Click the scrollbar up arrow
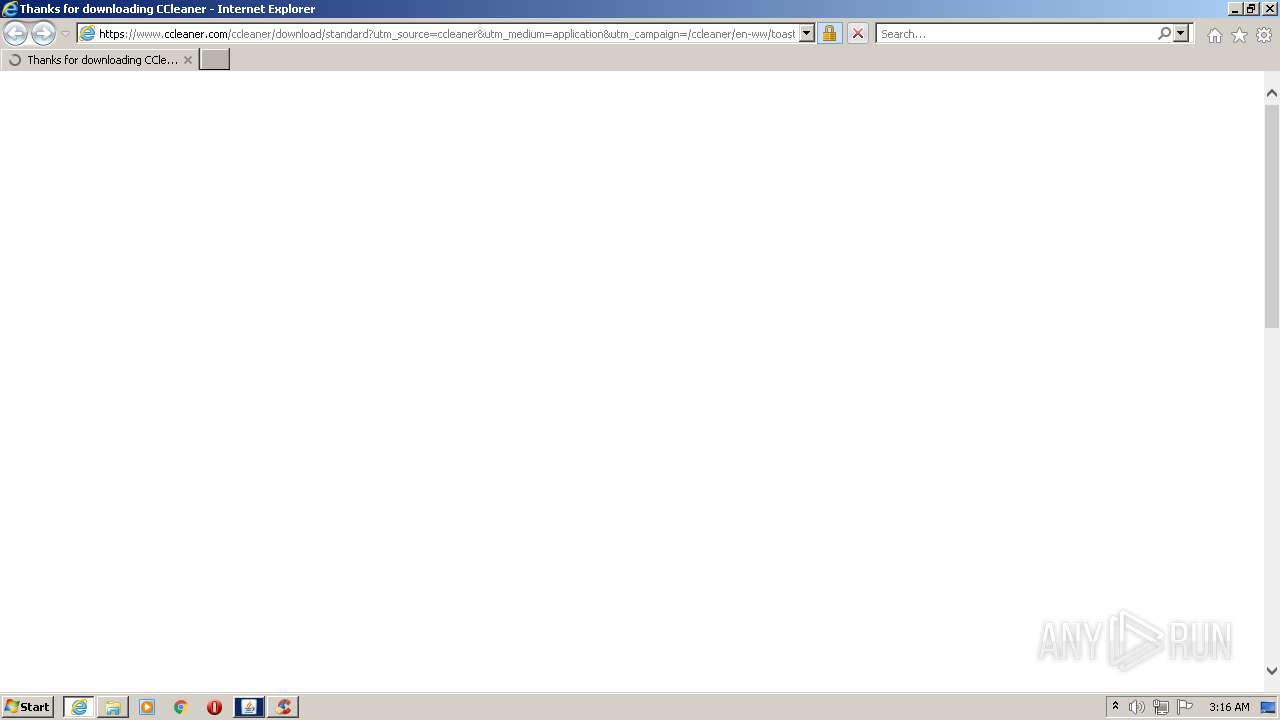The image size is (1280, 720). point(1272,93)
